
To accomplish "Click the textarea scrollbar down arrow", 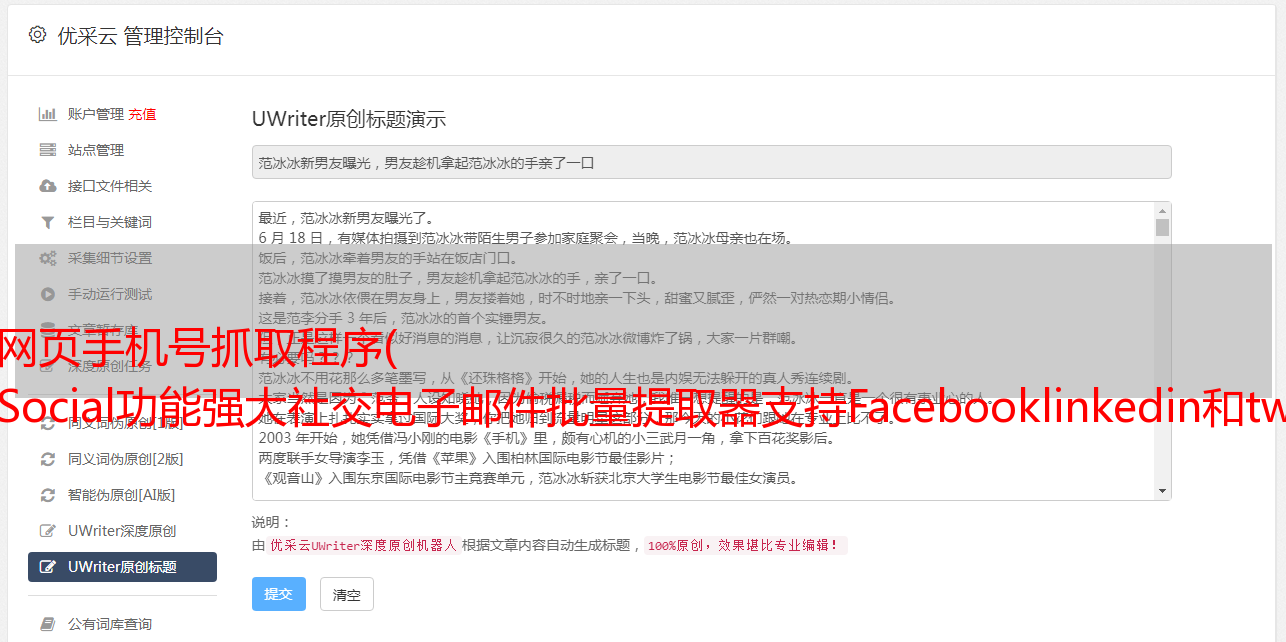I will point(1162,491).
